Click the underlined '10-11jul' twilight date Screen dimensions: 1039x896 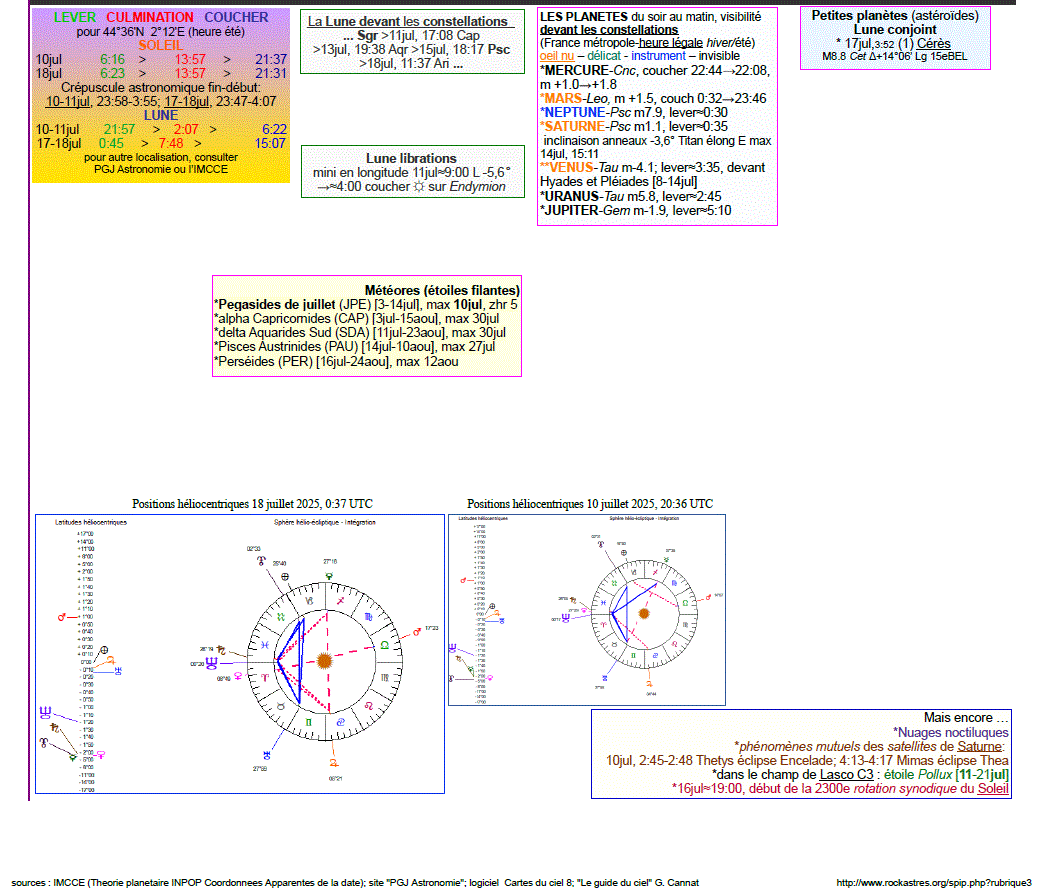pos(68,101)
